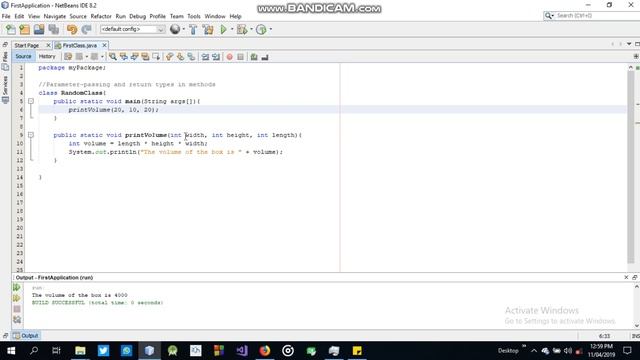Toggle Highlight Search in editor toolbar

tap(145, 57)
